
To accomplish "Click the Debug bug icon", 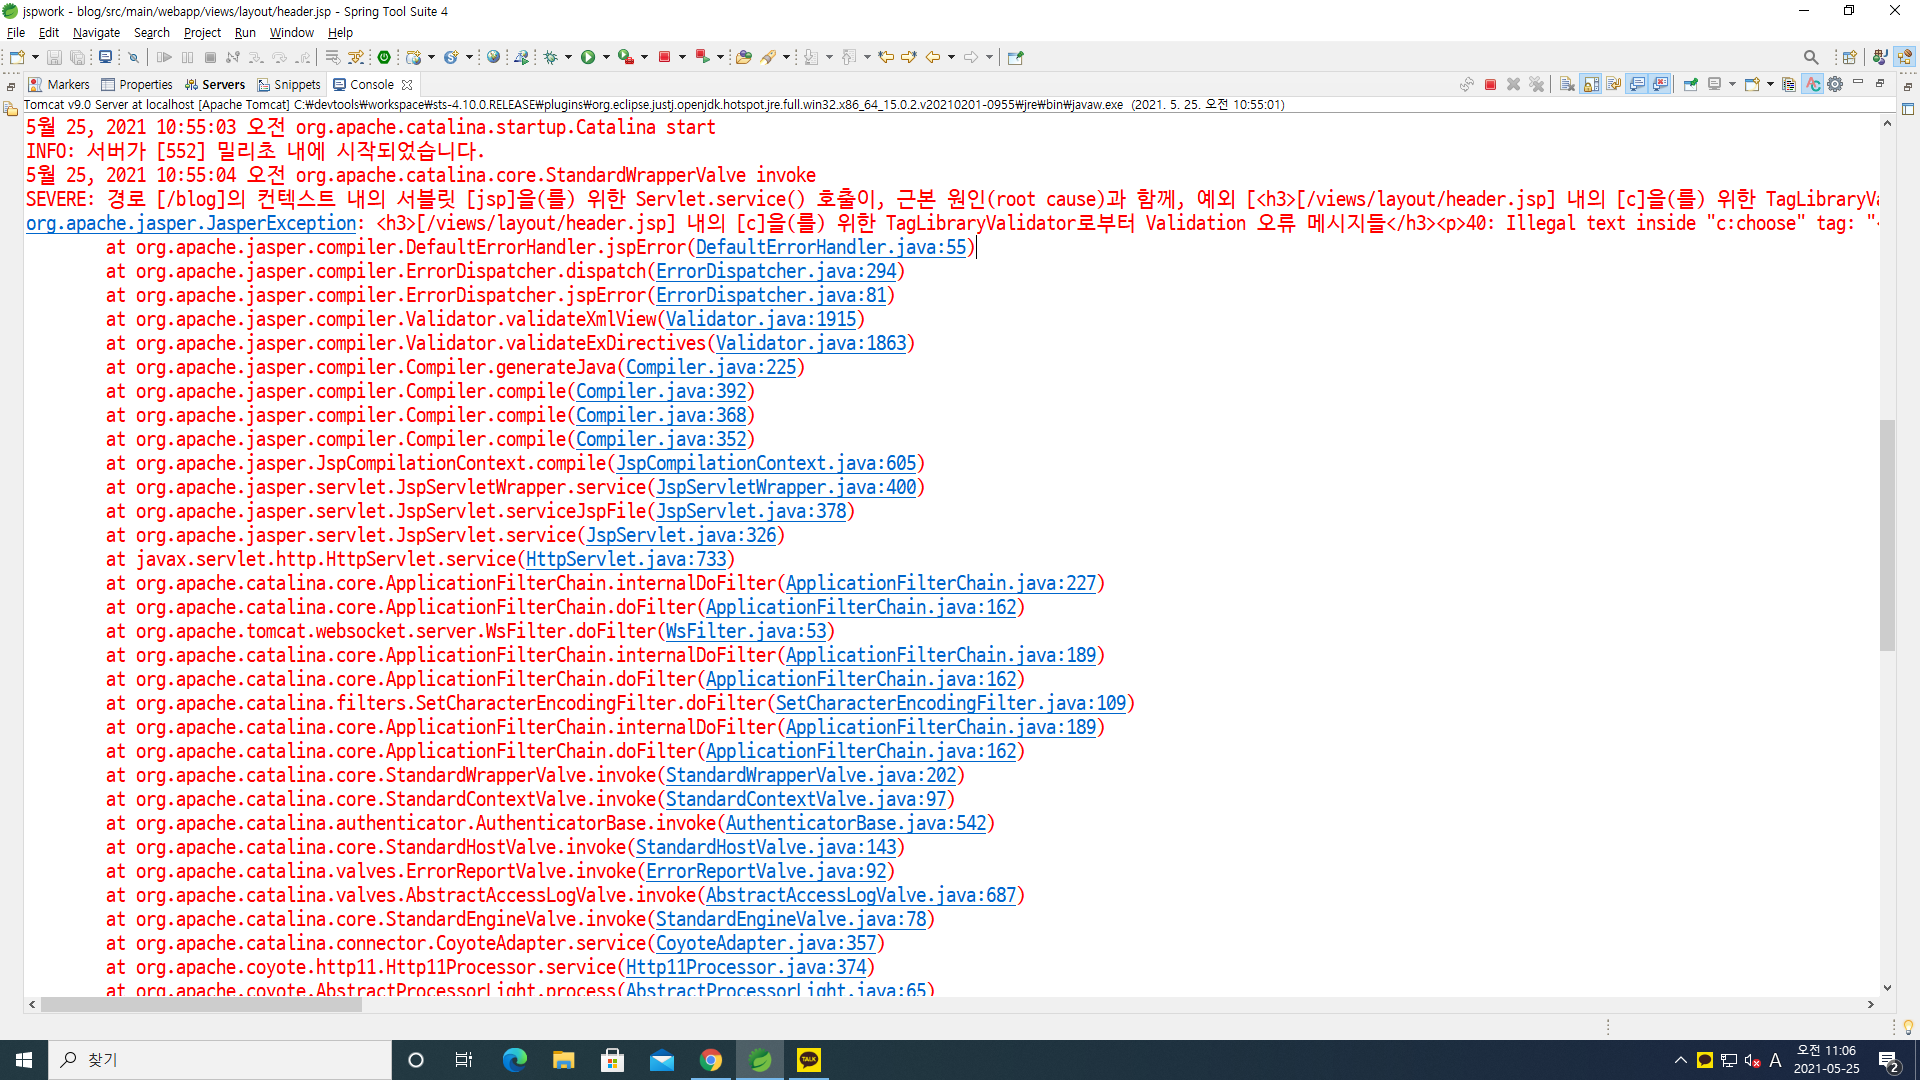I will [550, 57].
